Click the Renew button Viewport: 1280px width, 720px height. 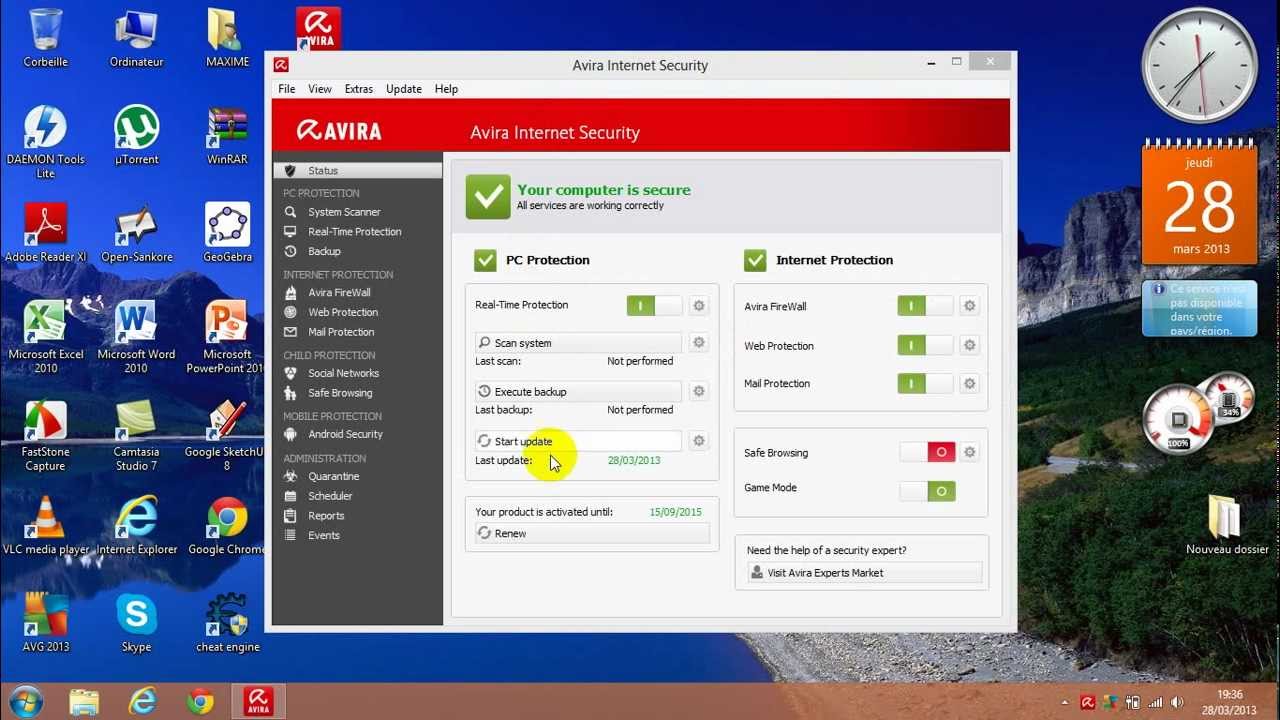click(x=592, y=534)
